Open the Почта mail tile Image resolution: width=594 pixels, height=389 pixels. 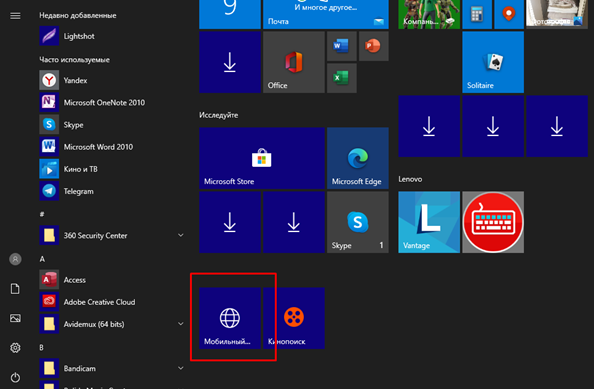326,14
